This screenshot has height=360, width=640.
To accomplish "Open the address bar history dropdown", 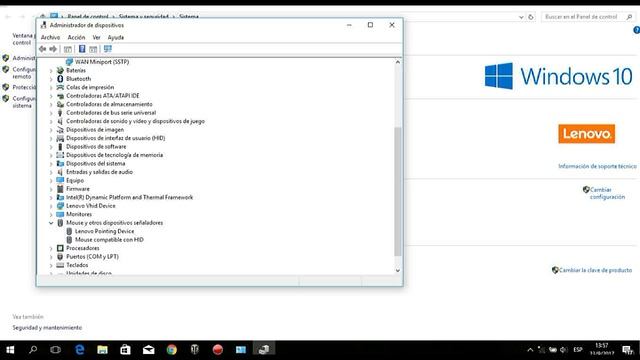I will (x=521, y=17).
